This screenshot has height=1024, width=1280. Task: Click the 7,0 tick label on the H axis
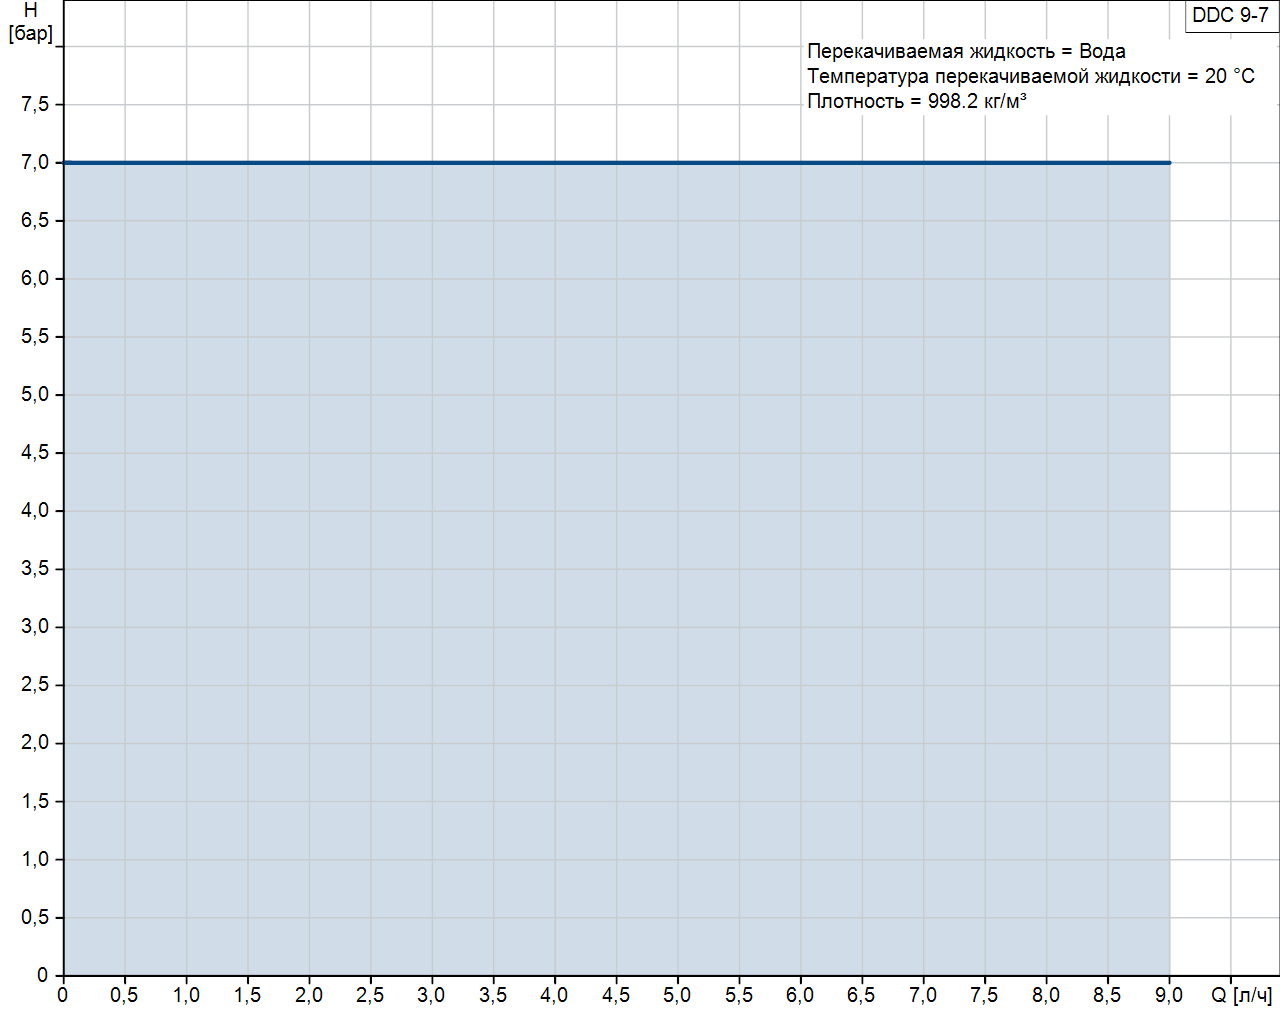35,162
